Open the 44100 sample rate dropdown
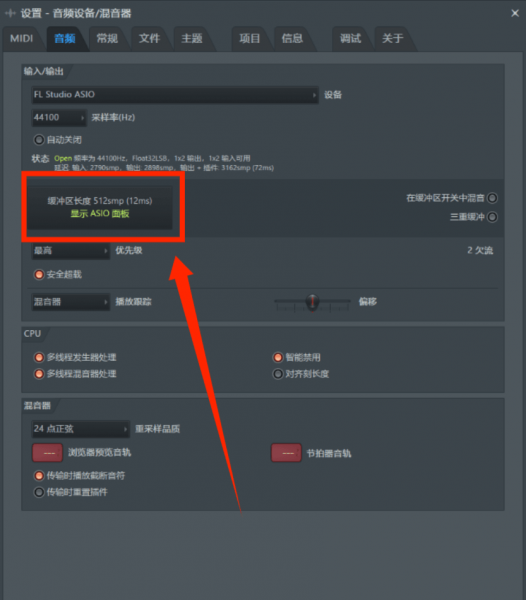Image resolution: width=526 pixels, height=600 pixels. click(59, 117)
